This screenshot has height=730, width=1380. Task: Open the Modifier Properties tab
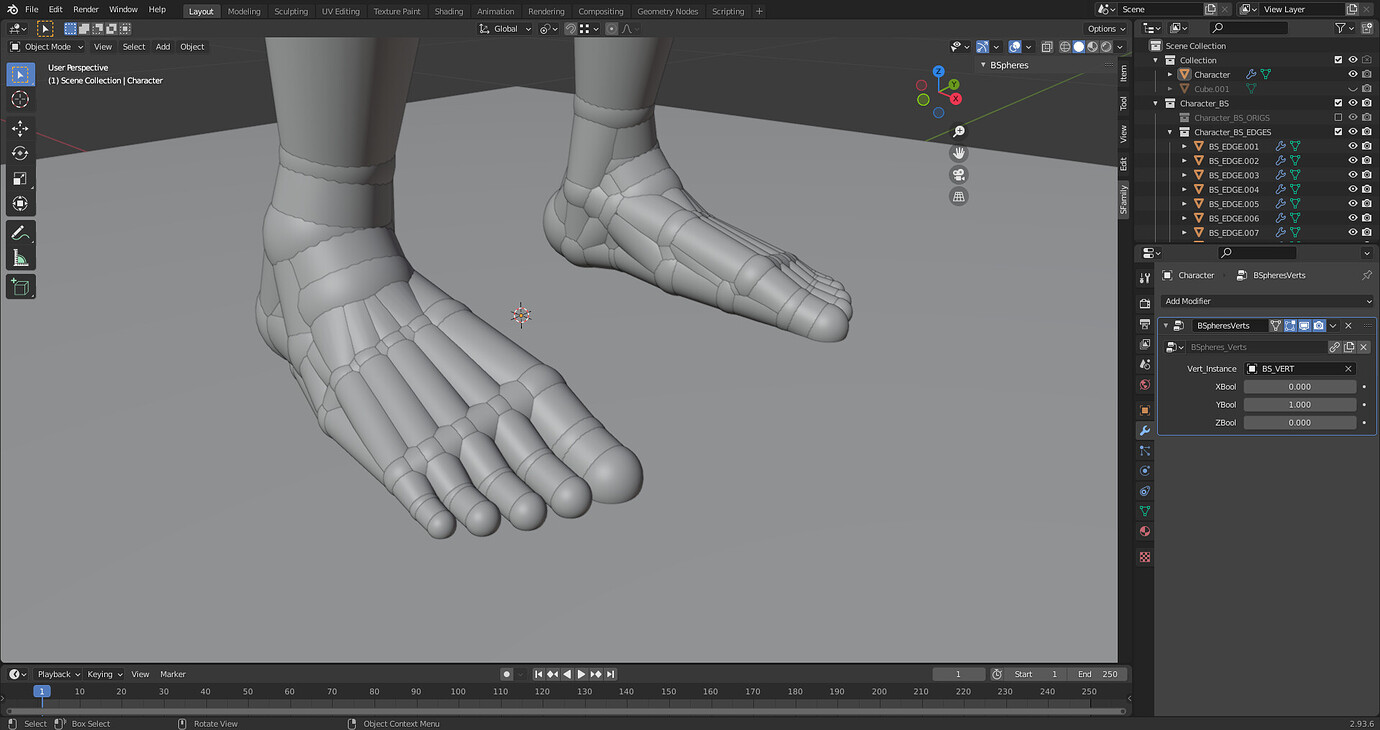click(x=1144, y=430)
